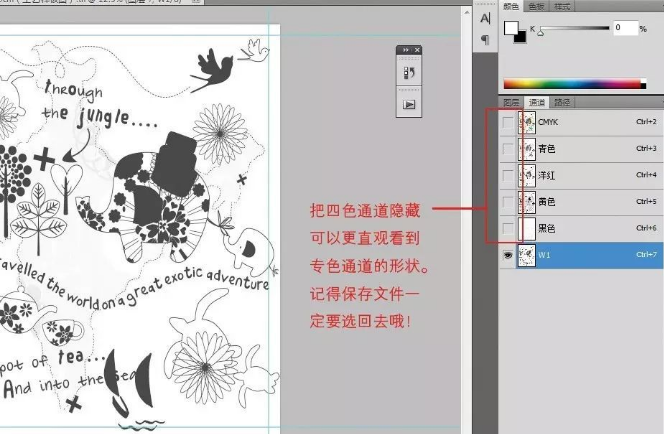The height and width of the screenshot is (434, 664).
Task: Switch to the 通道 tab
Action: click(x=537, y=102)
